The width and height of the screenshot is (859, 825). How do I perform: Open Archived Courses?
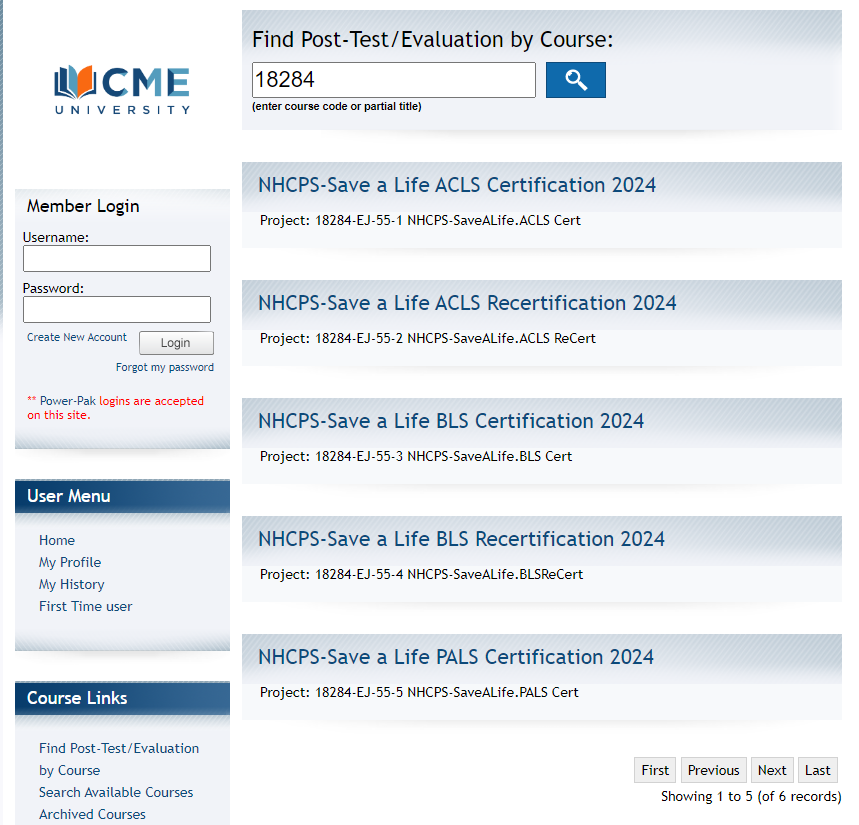(92, 814)
